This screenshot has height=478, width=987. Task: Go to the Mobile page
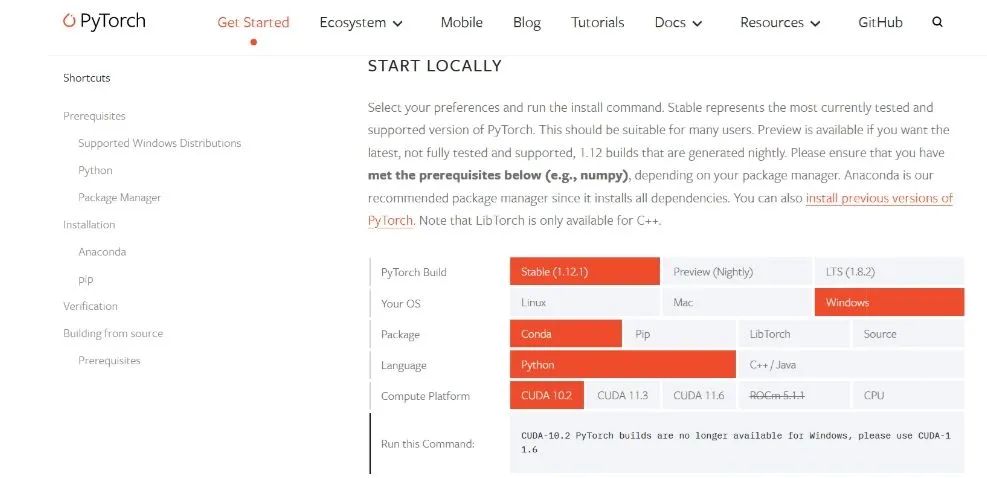(461, 23)
